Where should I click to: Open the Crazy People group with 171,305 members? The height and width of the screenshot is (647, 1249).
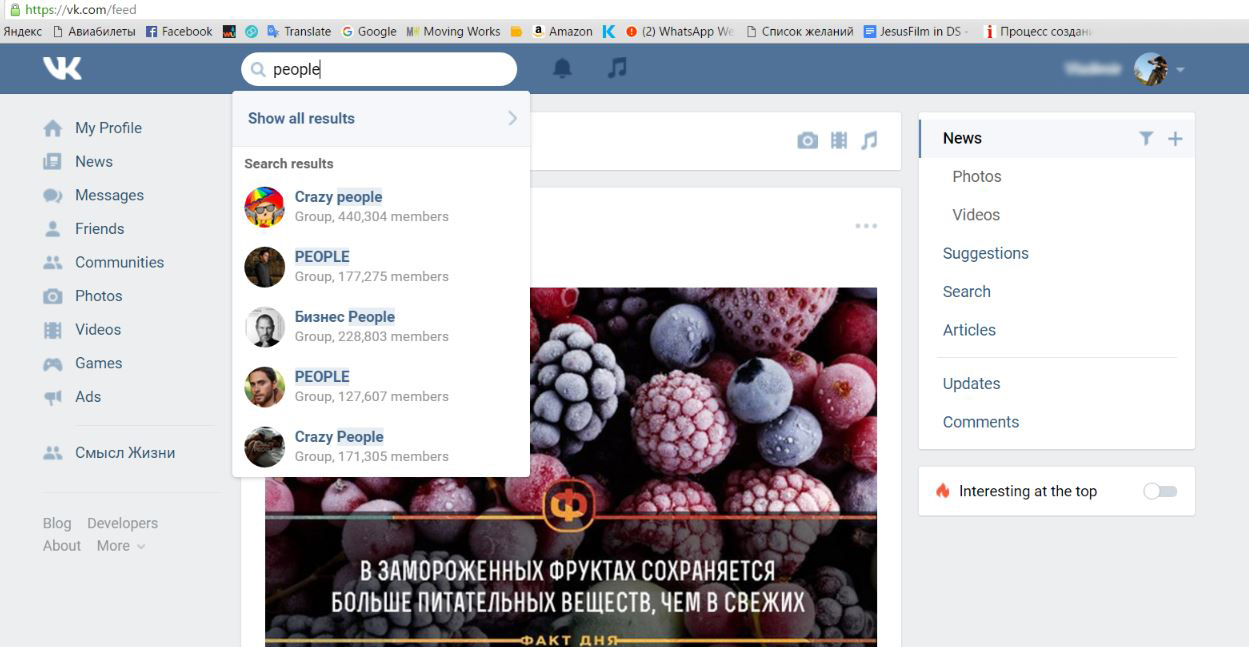click(381, 446)
